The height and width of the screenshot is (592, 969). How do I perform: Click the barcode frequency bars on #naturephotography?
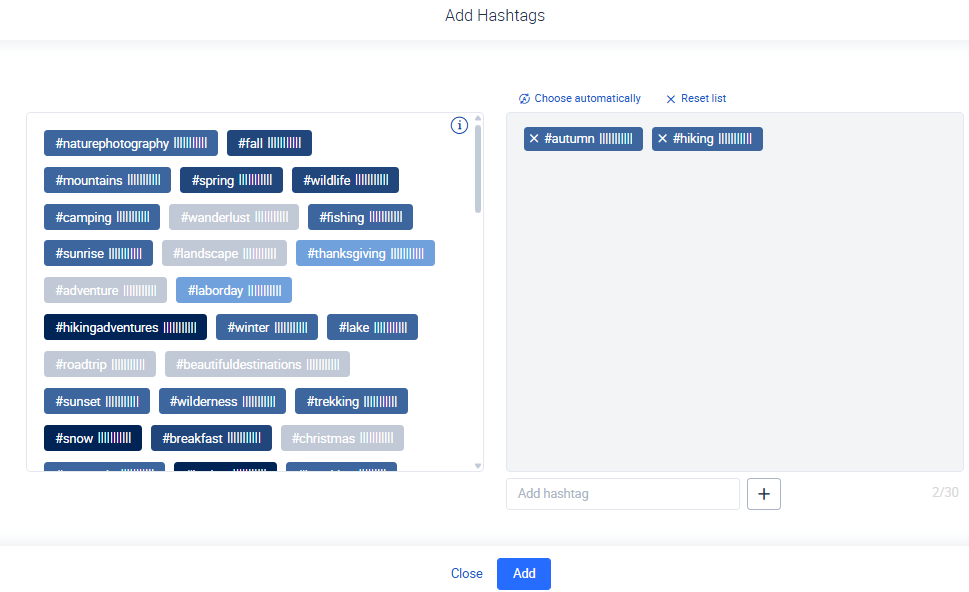(189, 142)
